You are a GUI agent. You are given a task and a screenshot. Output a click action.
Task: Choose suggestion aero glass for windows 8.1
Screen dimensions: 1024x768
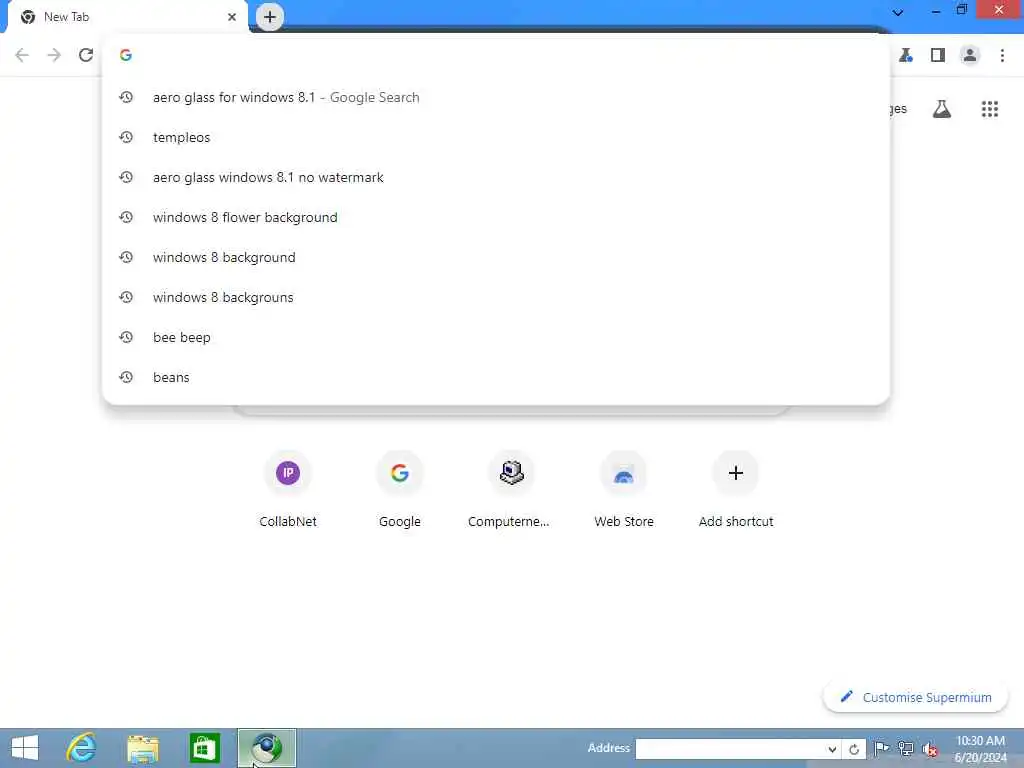point(496,97)
